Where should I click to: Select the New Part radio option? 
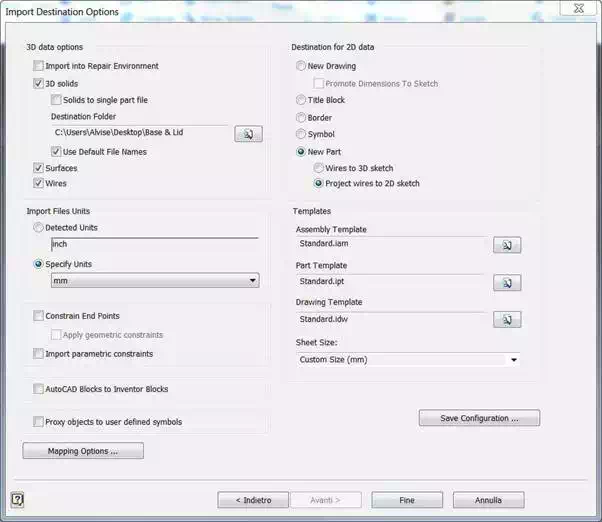tap(301, 152)
